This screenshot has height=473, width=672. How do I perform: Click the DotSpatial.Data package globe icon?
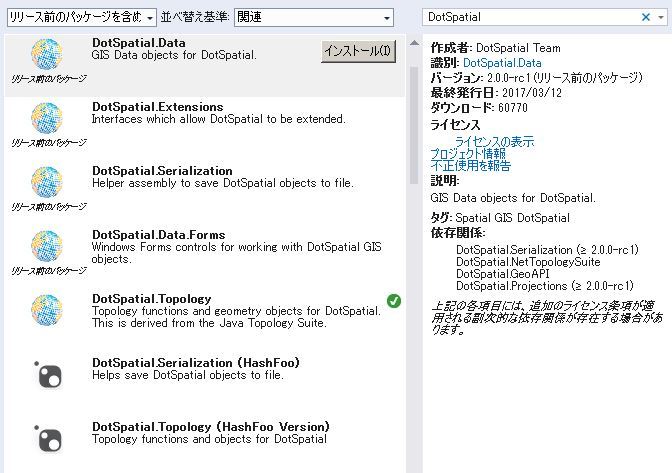click(47, 54)
